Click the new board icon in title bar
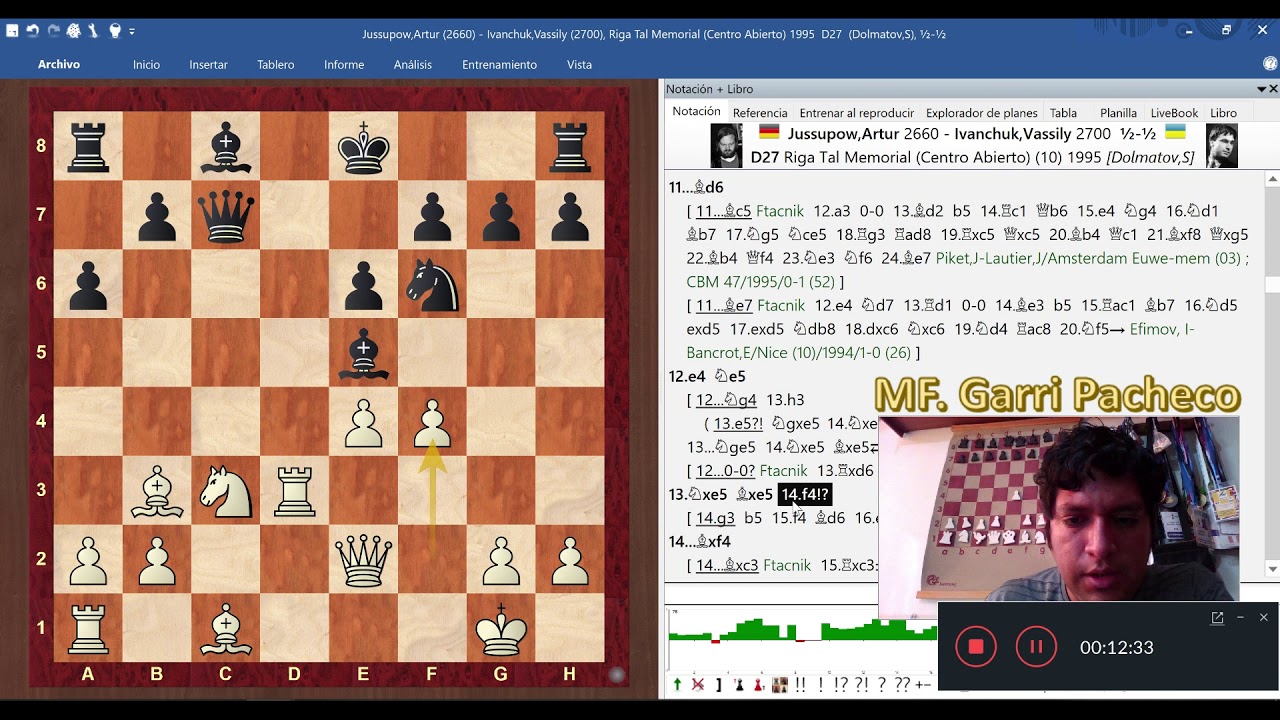The image size is (1280, 720). click(12, 31)
